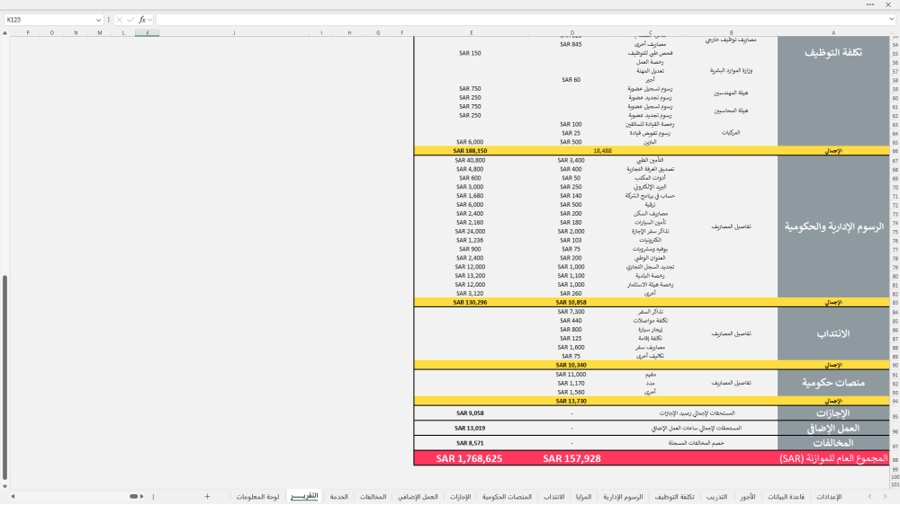Click the SAR 11,000 cell
900x505 pixels.
coord(571,374)
